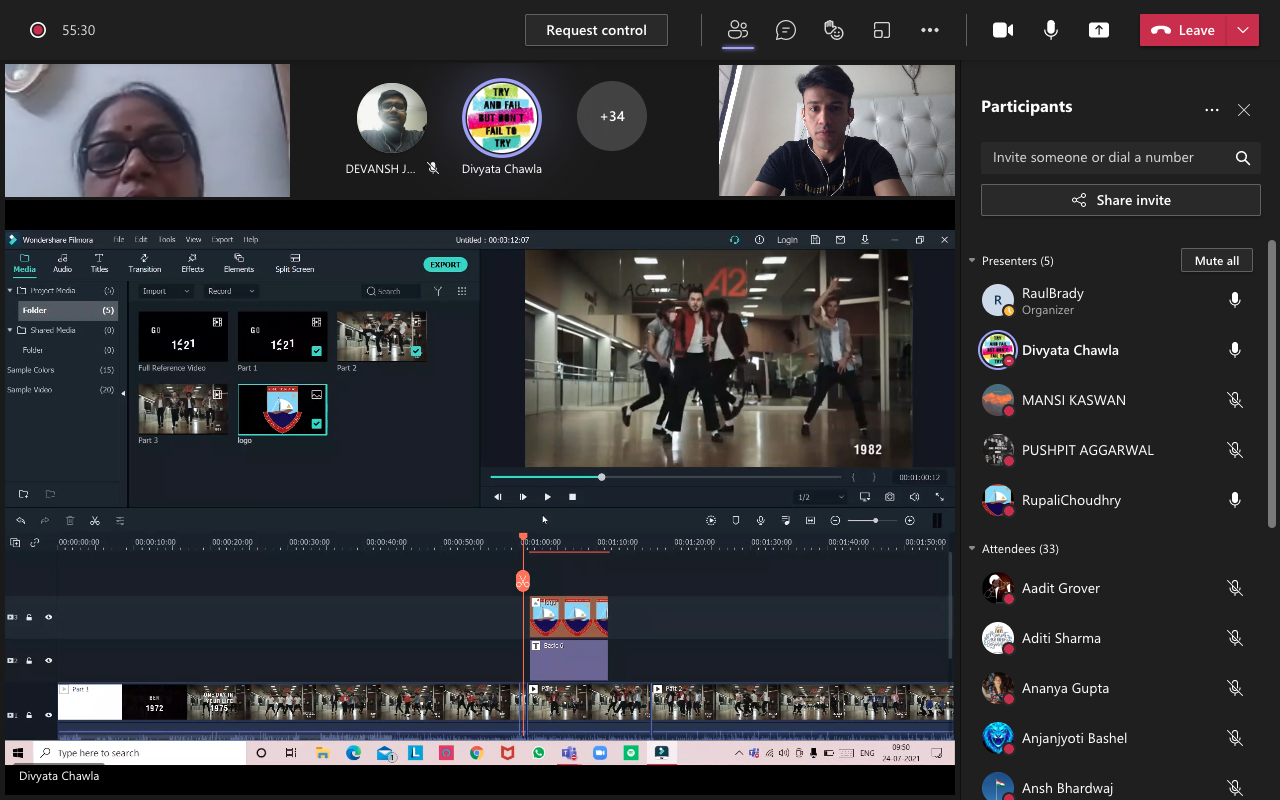The height and width of the screenshot is (800, 1280).
Task: Toggle the camera on or off
Action: (x=1003, y=30)
